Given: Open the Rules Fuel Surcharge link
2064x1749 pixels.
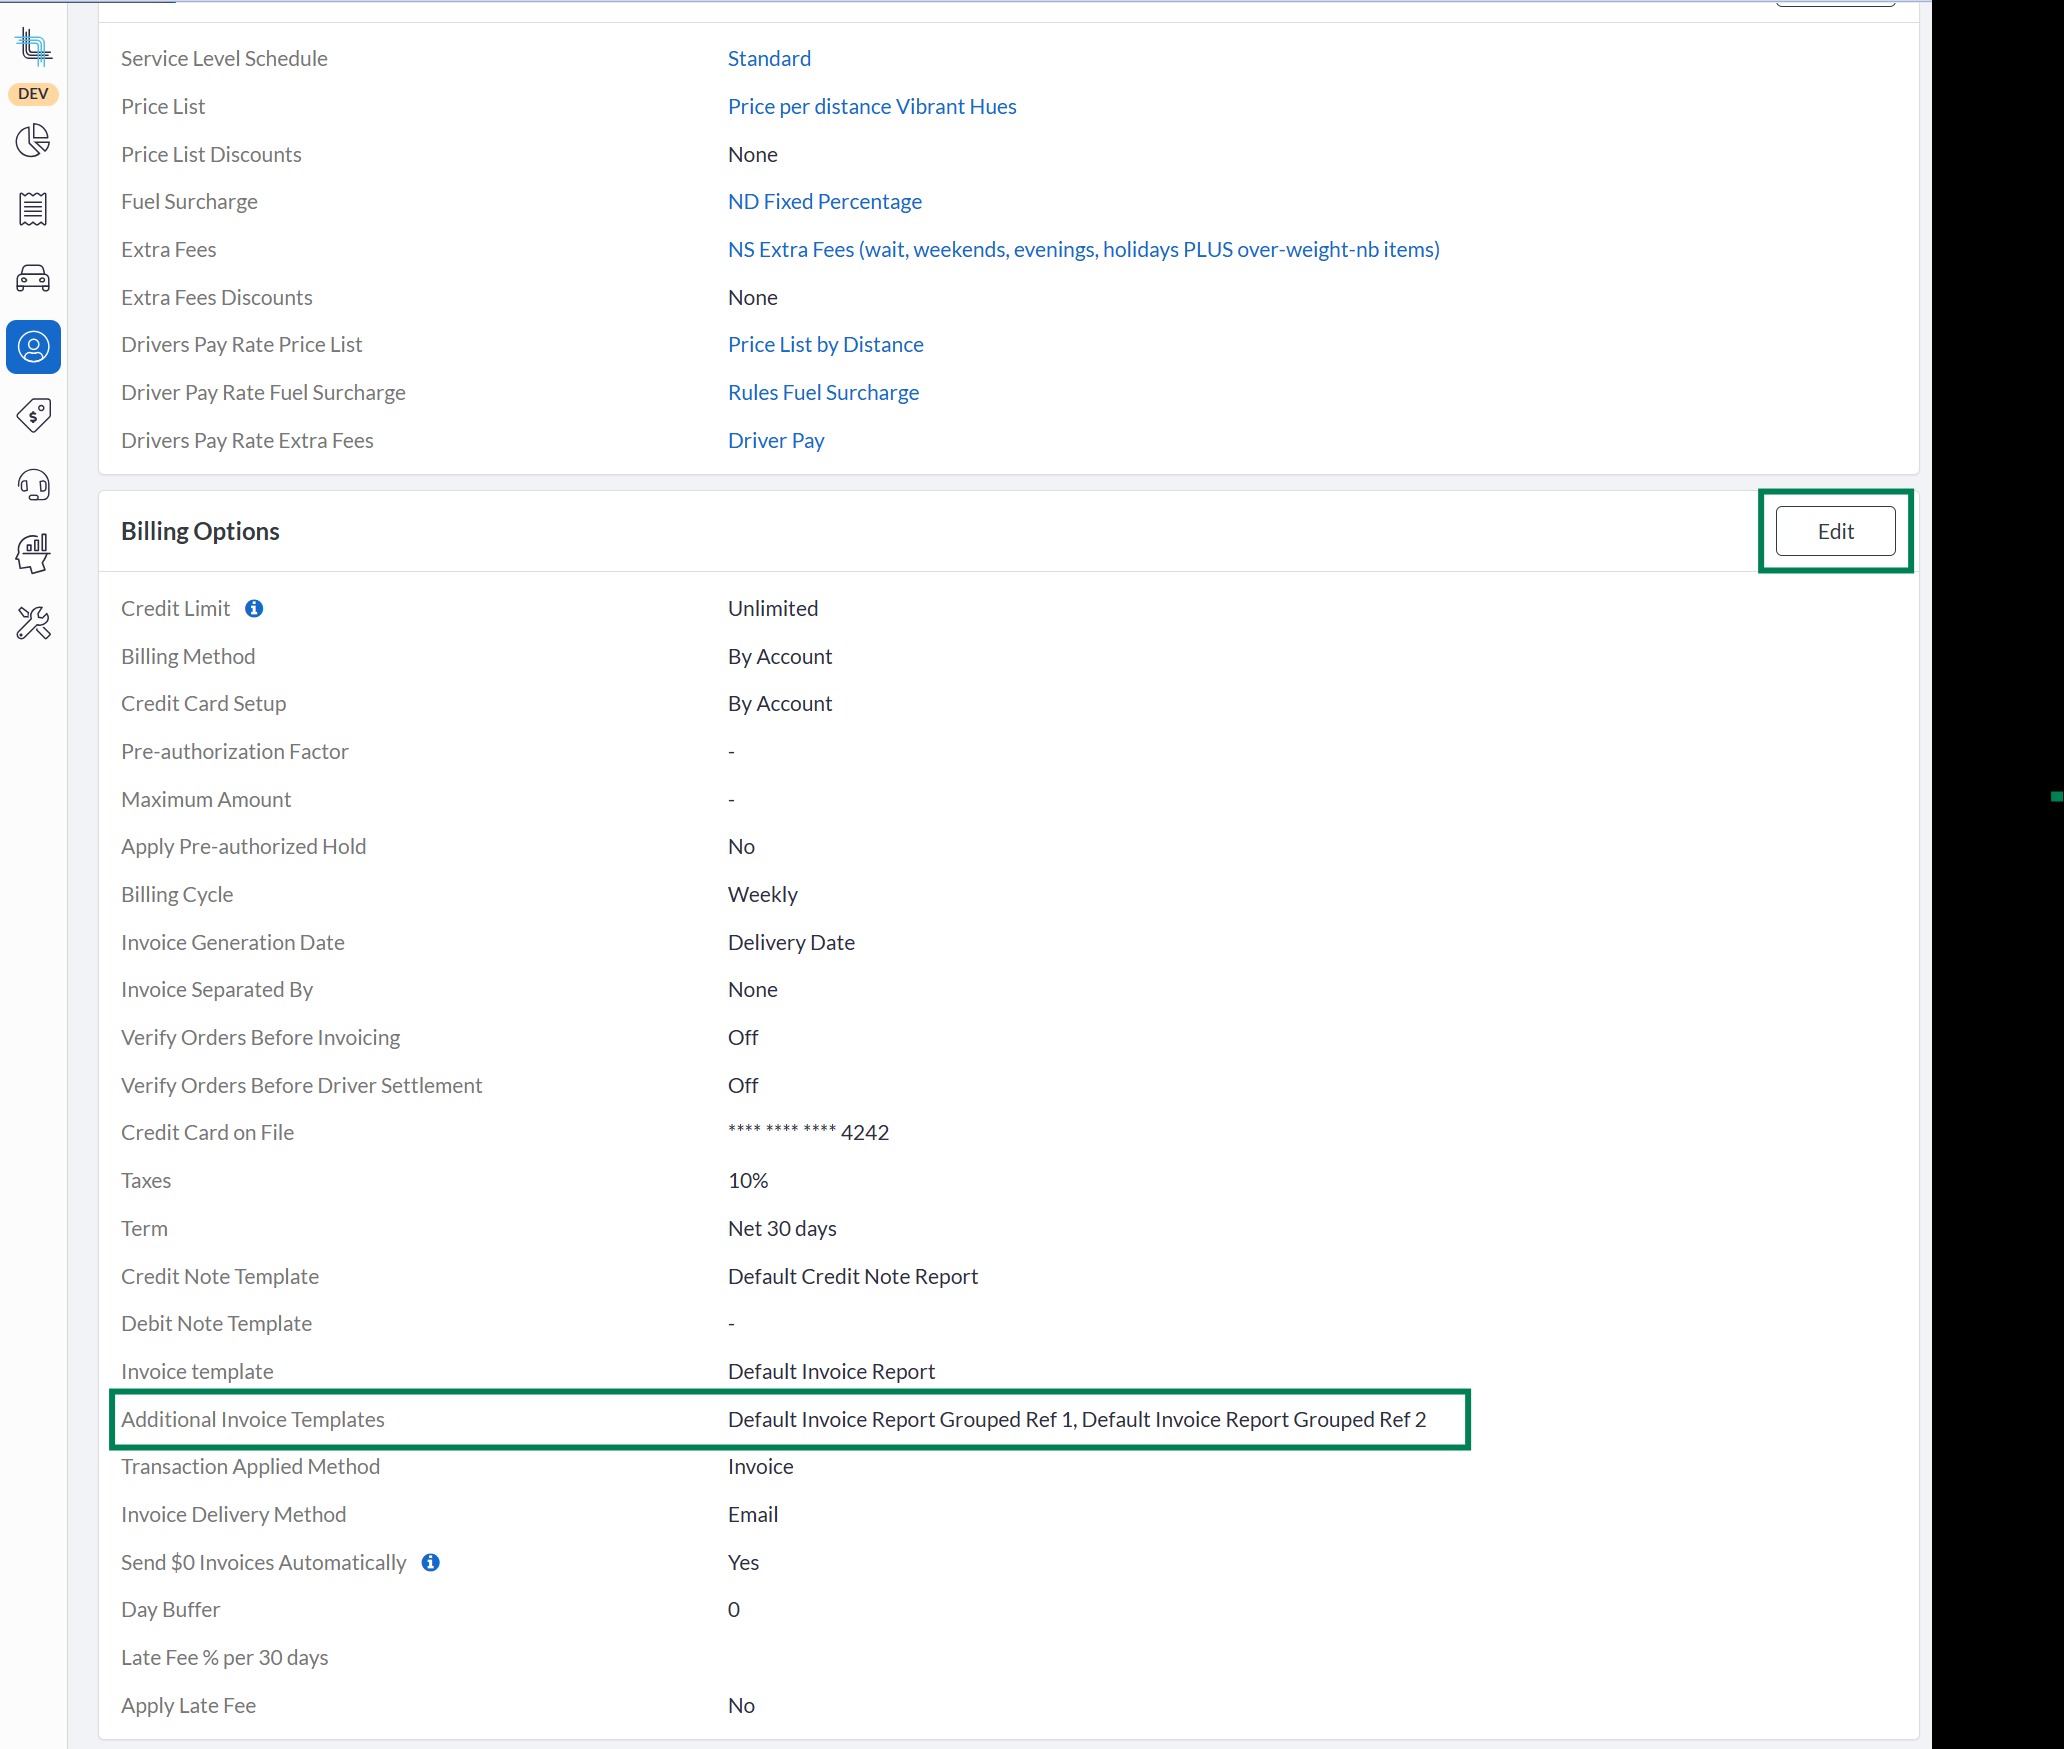Looking at the screenshot, I should pyautogui.click(x=822, y=393).
